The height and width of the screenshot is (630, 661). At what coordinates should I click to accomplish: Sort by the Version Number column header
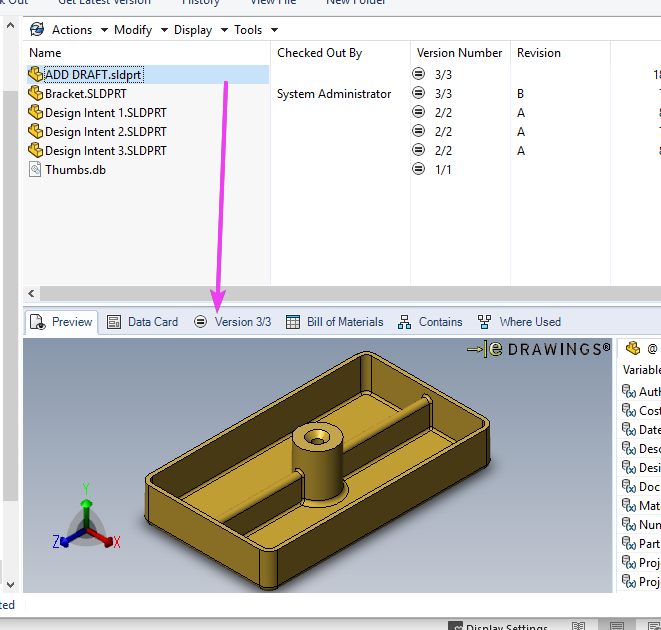click(x=459, y=53)
